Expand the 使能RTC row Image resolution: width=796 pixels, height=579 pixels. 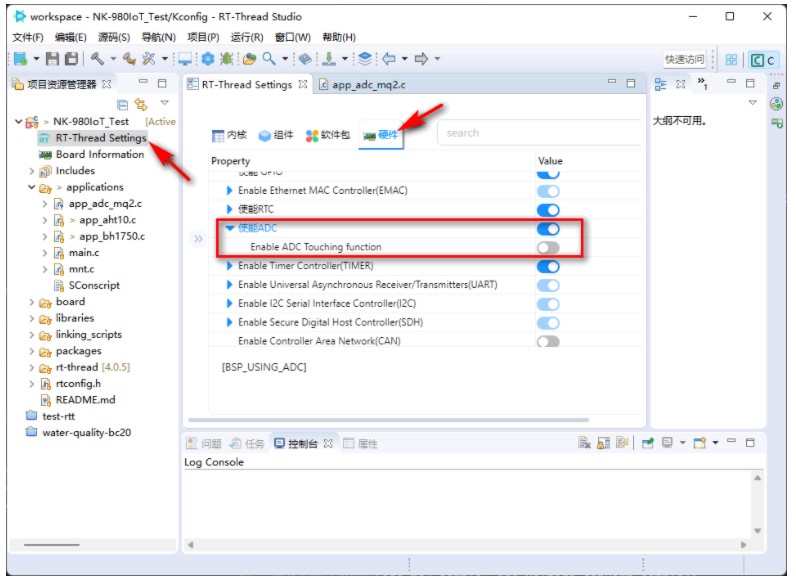coord(229,209)
